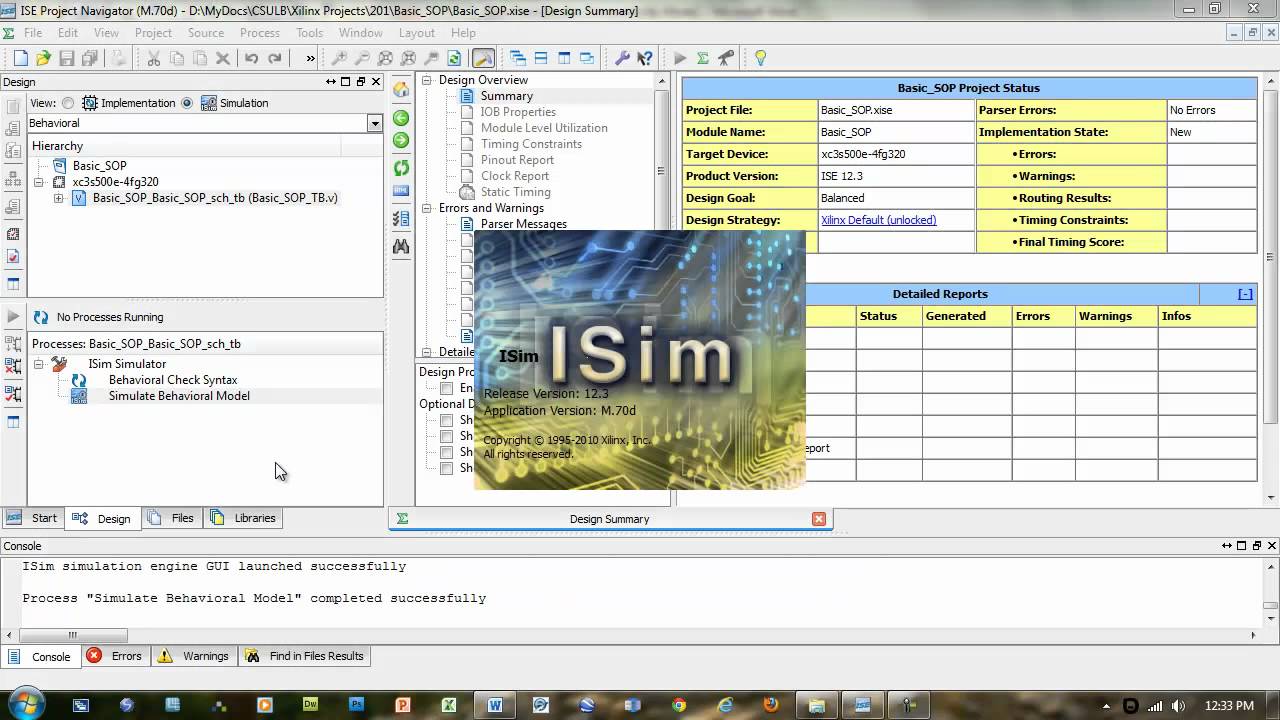Image resolution: width=1280 pixels, height=720 pixels.
Task: Open the Static Timing report item
Action: [x=515, y=192]
